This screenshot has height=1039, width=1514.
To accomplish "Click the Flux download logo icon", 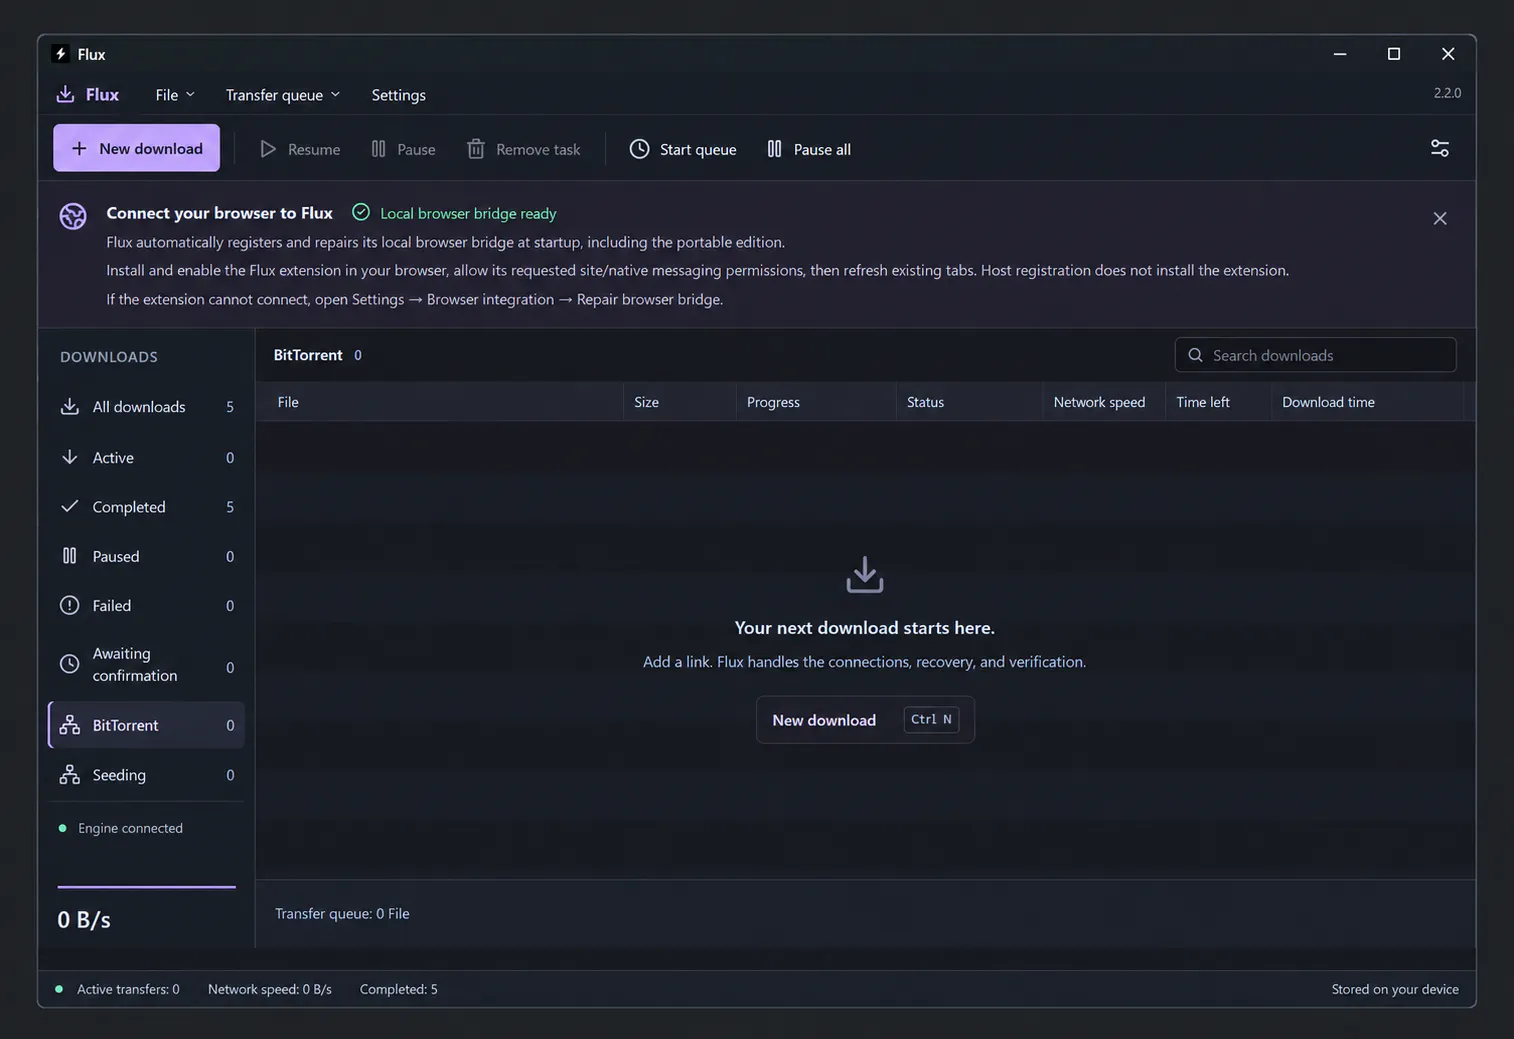I will (65, 94).
